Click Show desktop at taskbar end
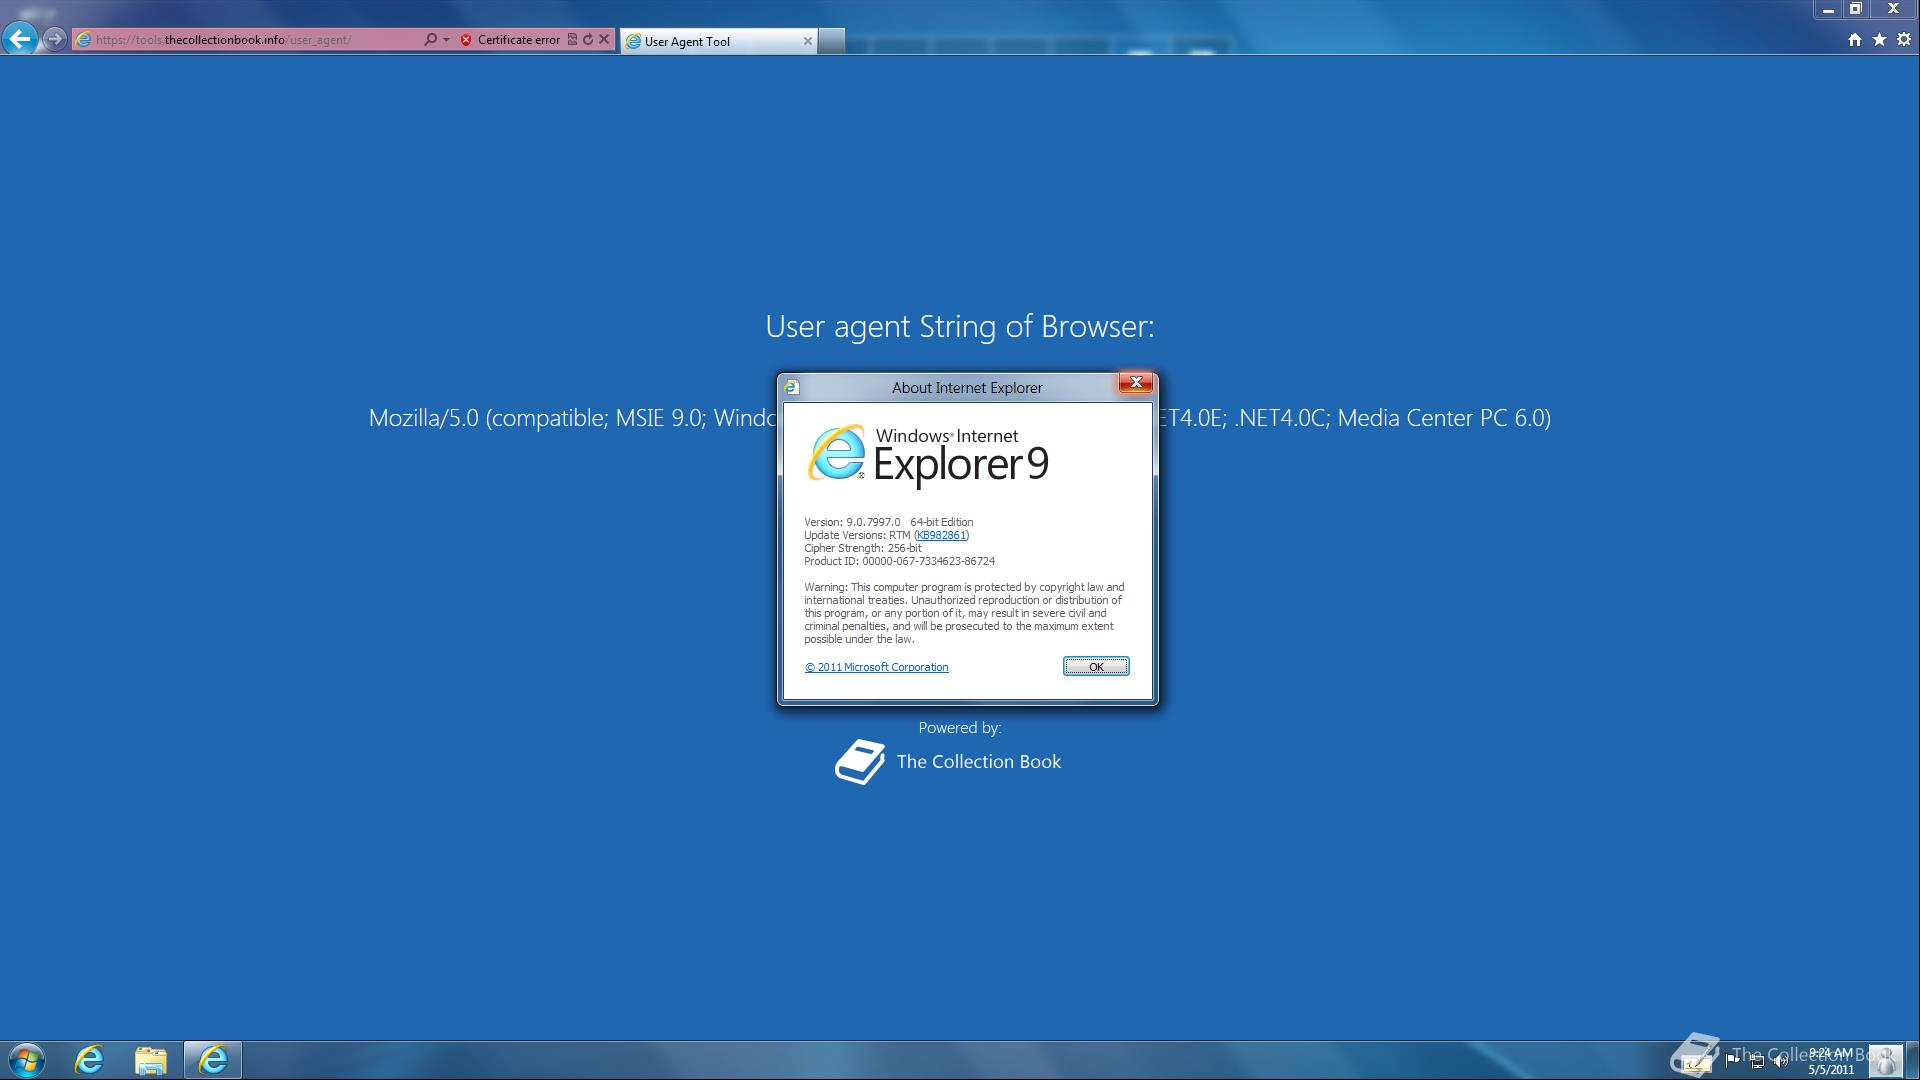The height and width of the screenshot is (1080, 1920). [1912, 1061]
